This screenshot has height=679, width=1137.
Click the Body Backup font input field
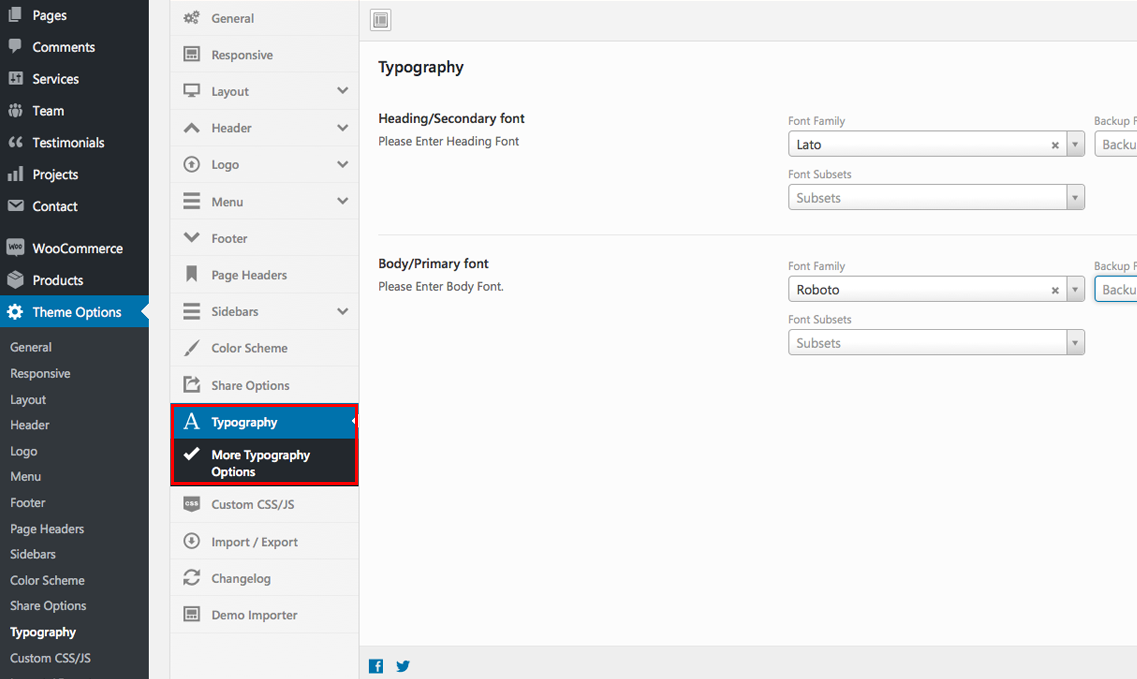1116,289
